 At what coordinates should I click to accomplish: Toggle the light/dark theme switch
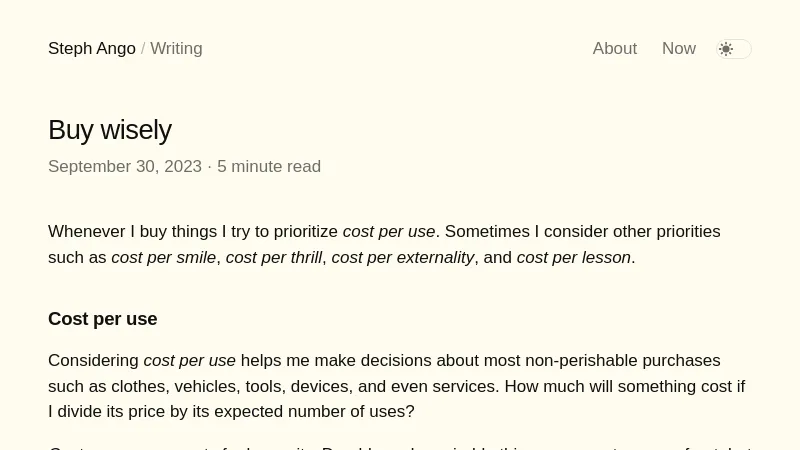[734, 49]
